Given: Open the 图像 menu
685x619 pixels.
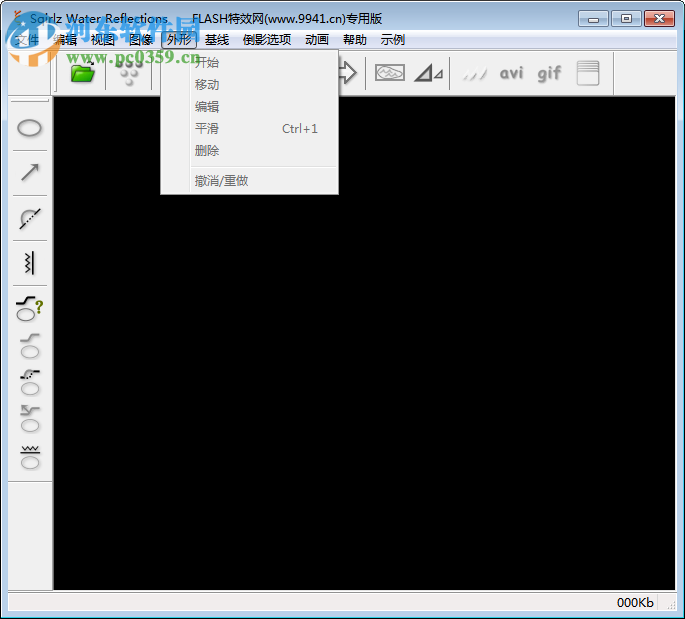Looking at the screenshot, I should [141, 40].
